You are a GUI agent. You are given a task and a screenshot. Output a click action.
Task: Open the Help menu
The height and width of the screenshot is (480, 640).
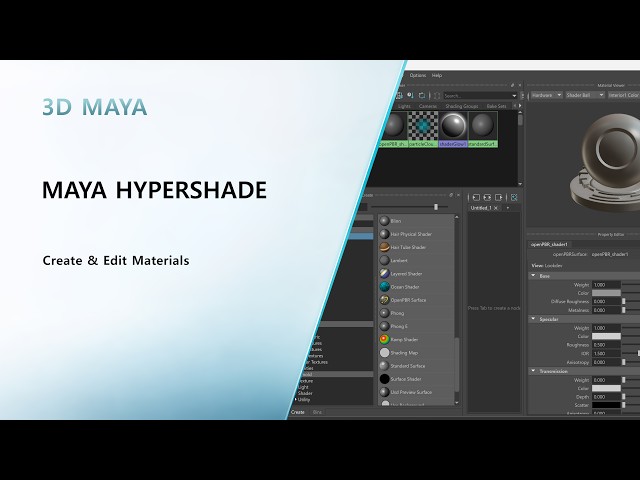point(437,75)
